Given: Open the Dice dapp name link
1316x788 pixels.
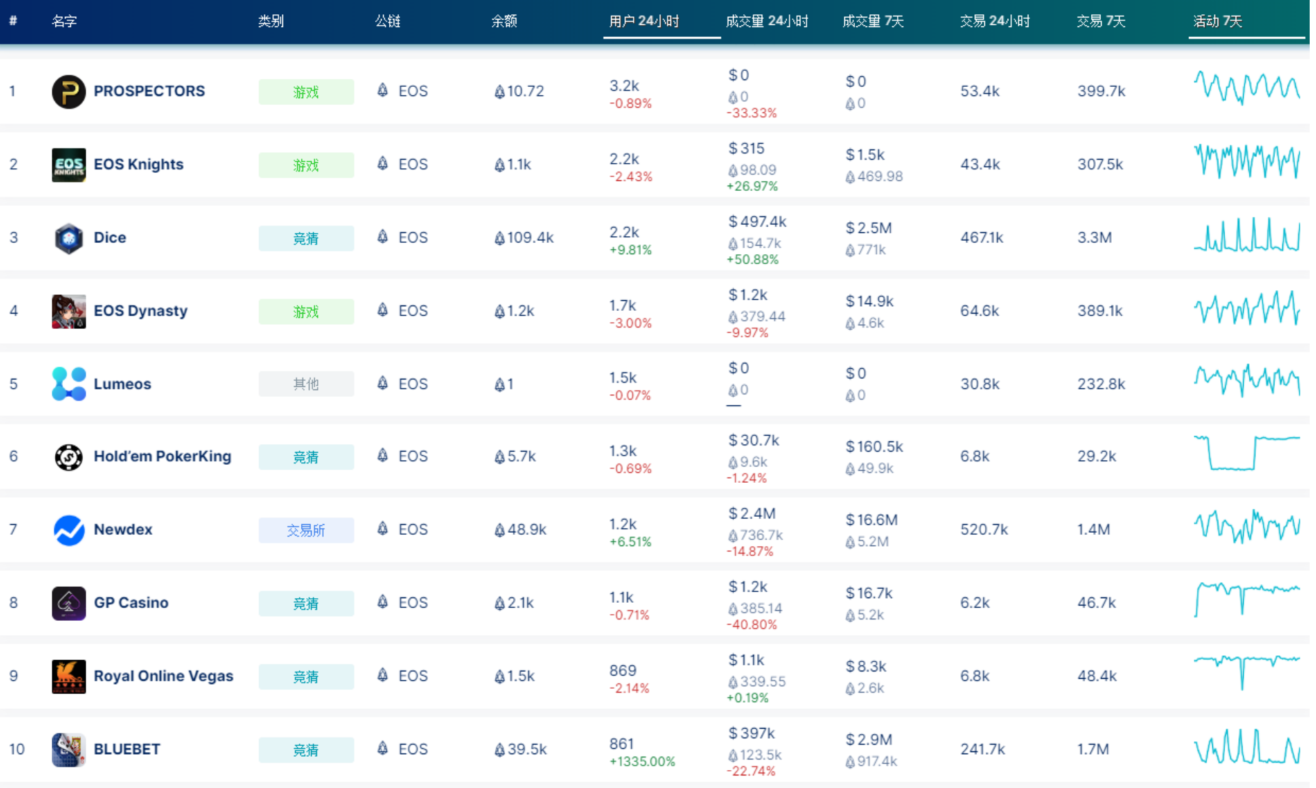Looking at the screenshot, I should (110, 238).
